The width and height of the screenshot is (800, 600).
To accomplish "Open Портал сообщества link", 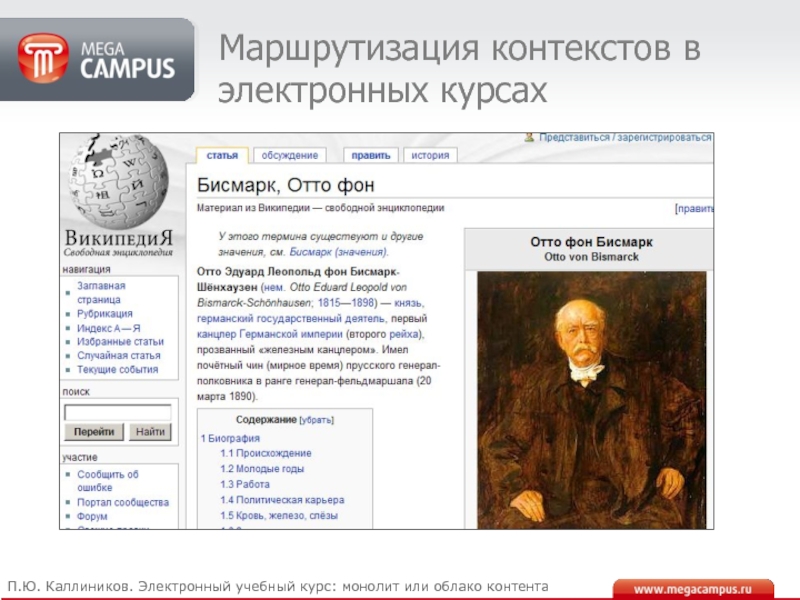I will [122, 503].
